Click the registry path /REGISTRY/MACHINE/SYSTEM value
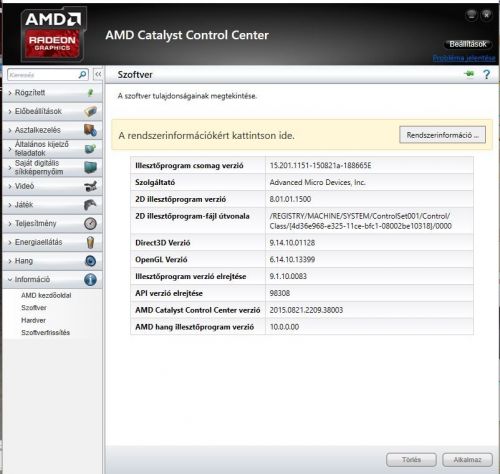This screenshot has width=500, height=474. tap(361, 221)
